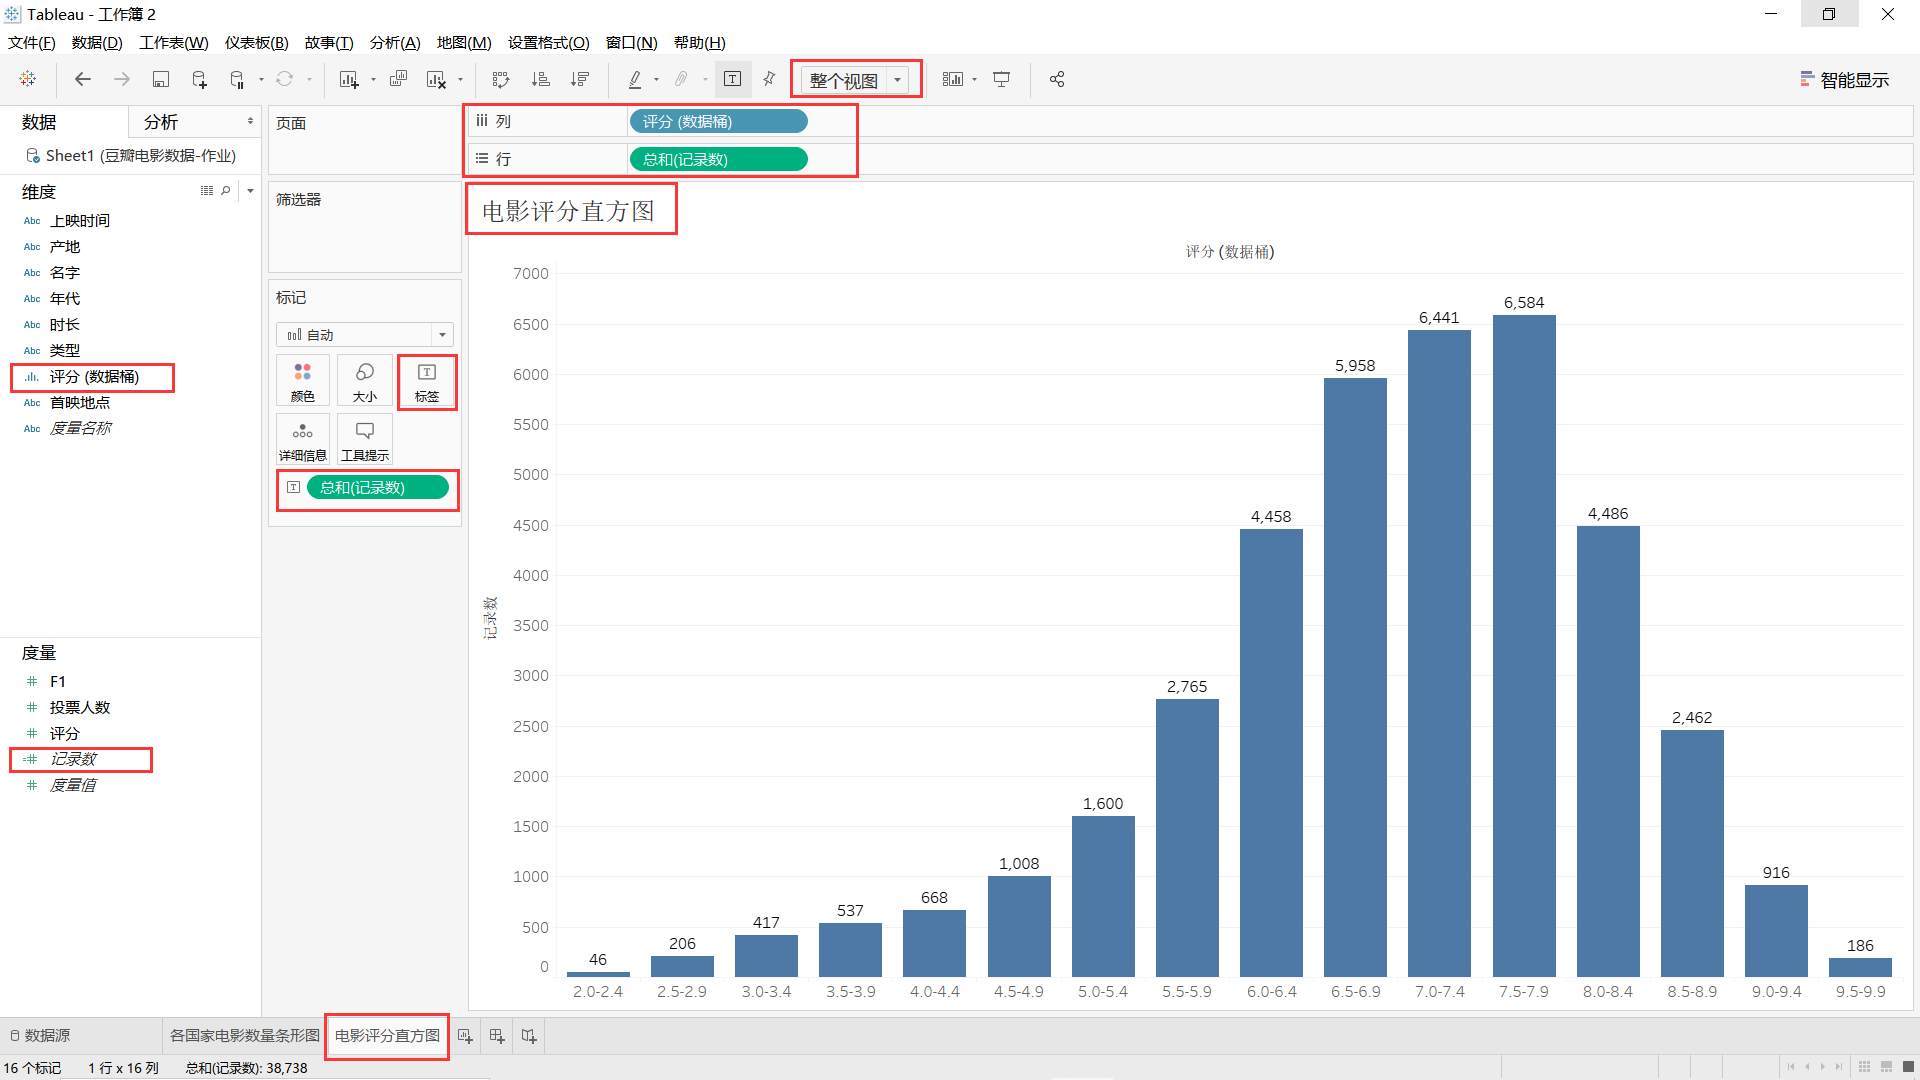Image resolution: width=1920 pixels, height=1080 pixels.
Task: Click the duplicate sheet toolbar icon
Action: click(398, 79)
